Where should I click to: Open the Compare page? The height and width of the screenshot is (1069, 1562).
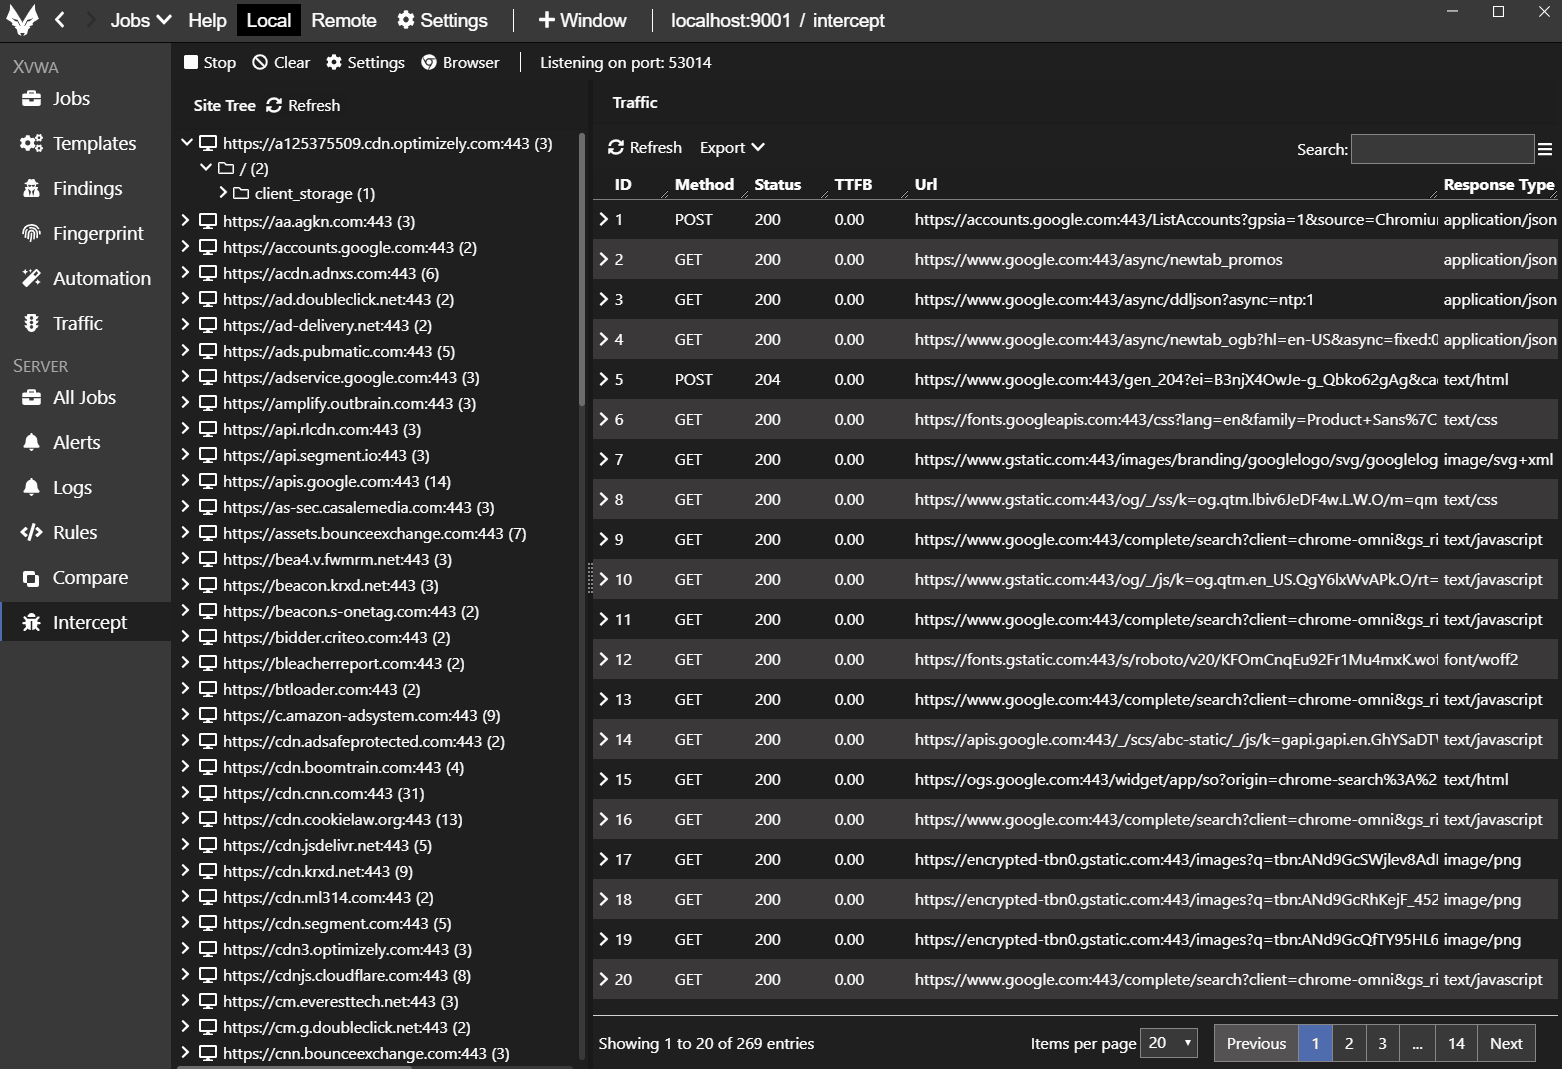(x=90, y=577)
